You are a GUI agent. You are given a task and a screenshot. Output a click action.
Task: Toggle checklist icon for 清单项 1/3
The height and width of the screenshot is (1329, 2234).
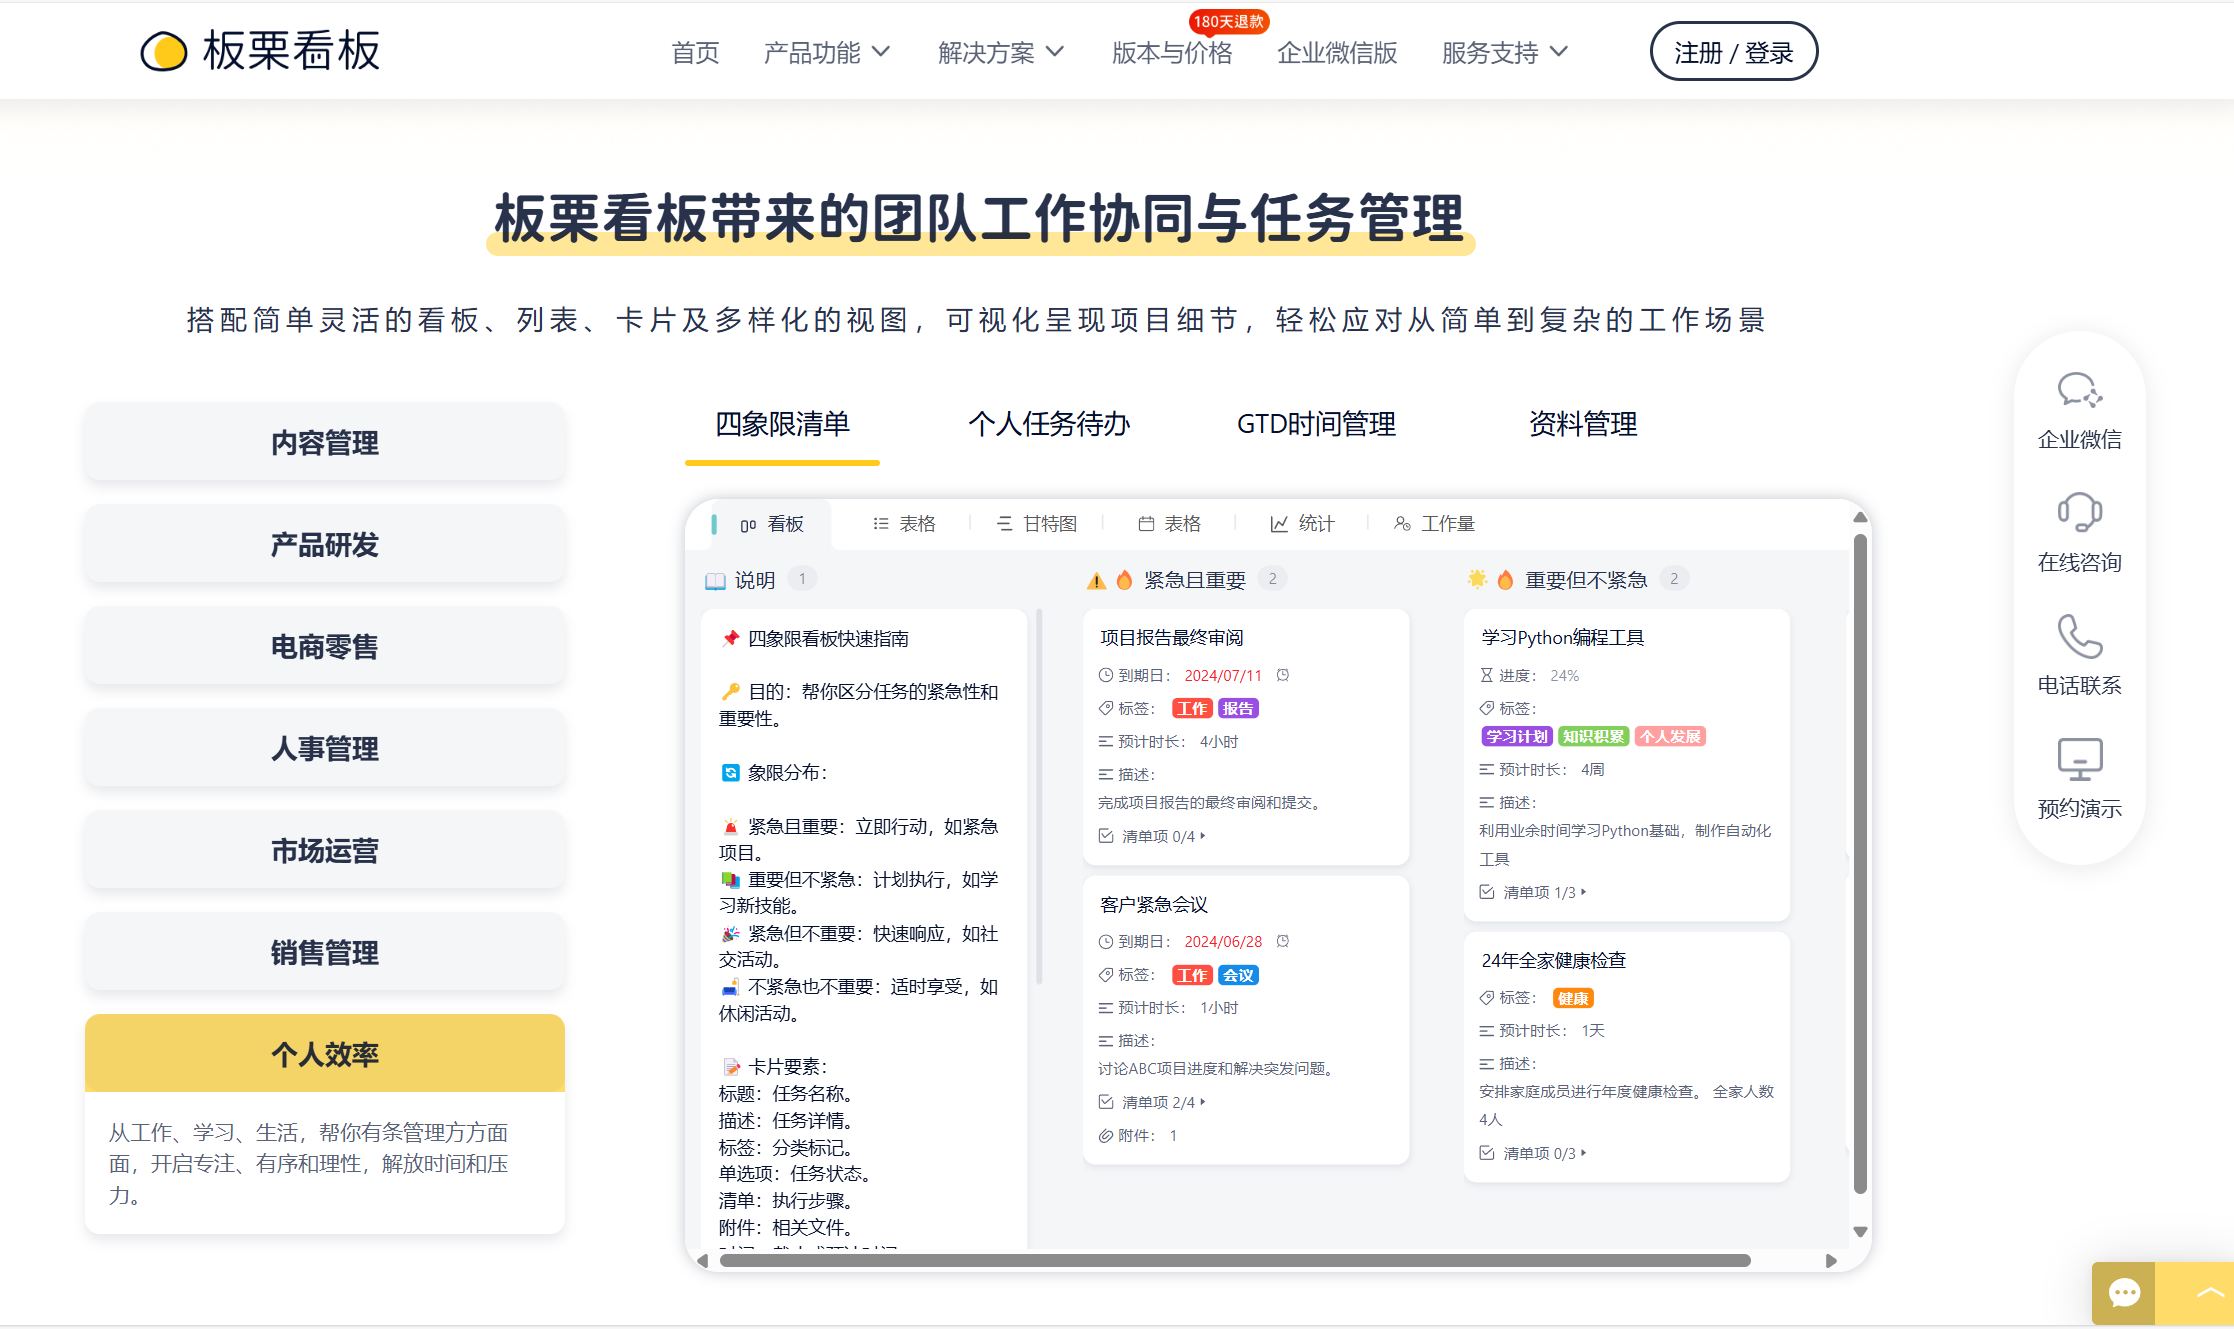(1487, 892)
